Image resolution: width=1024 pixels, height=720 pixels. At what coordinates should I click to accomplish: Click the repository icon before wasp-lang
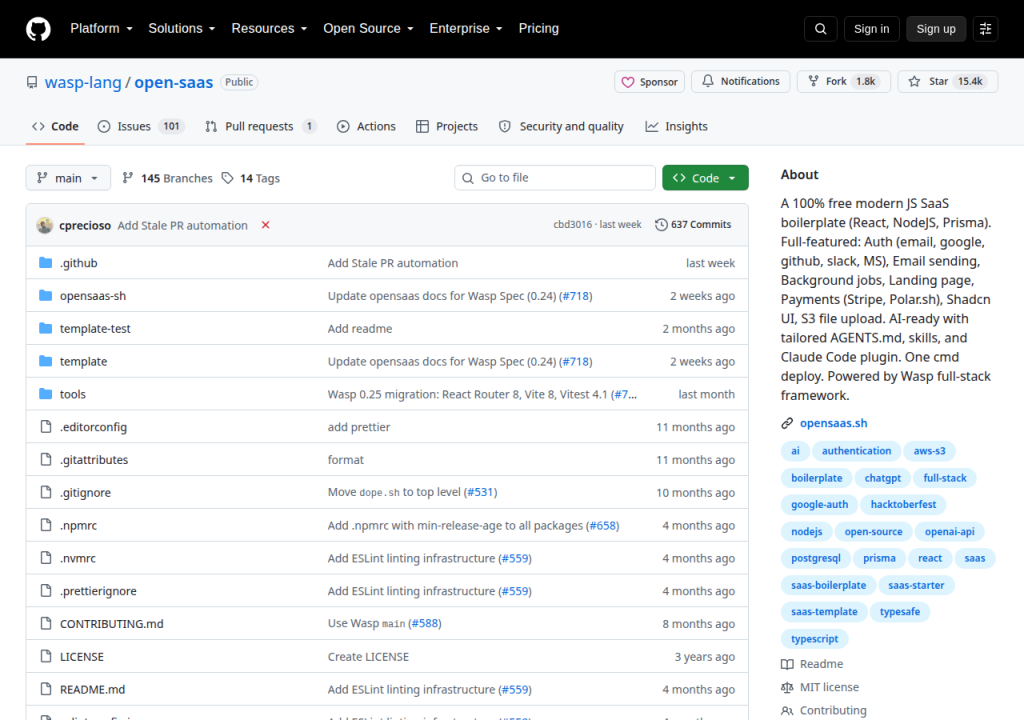pyautogui.click(x=32, y=82)
